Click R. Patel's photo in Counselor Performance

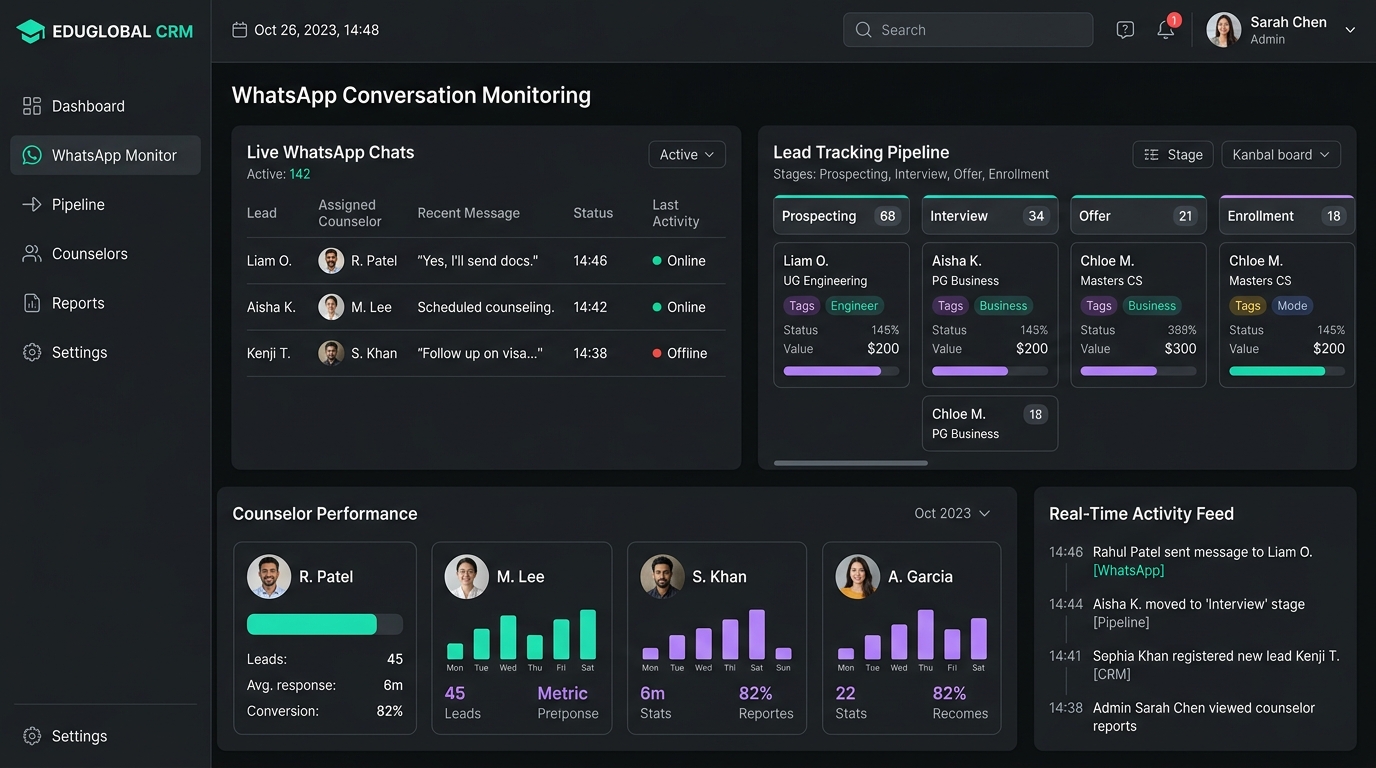tap(269, 577)
